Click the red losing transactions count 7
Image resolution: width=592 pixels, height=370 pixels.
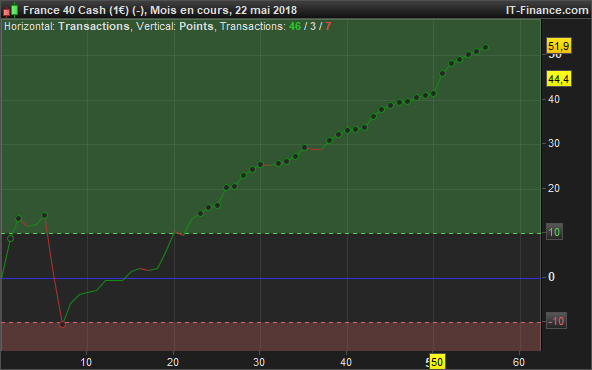tap(328, 26)
